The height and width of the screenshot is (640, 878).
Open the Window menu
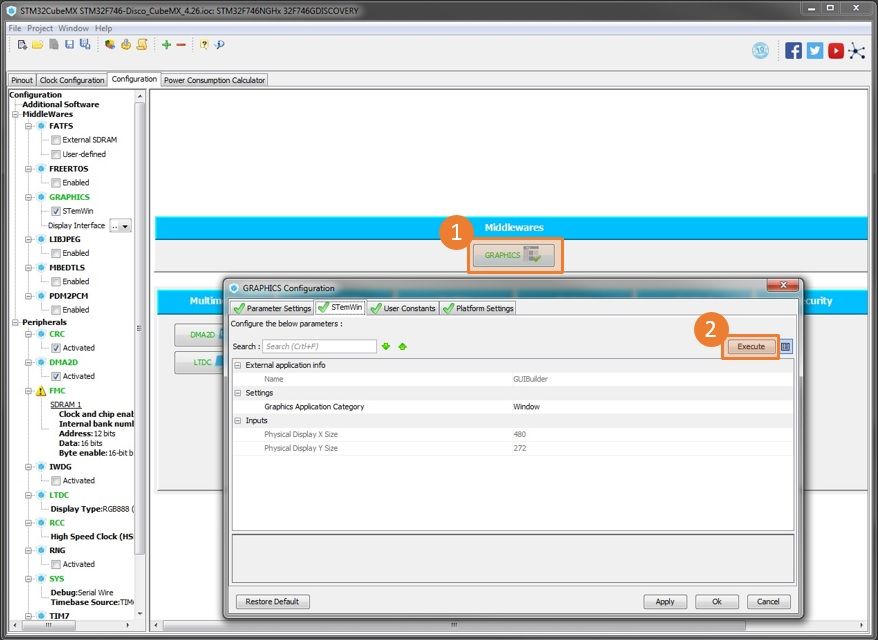click(73, 28)
